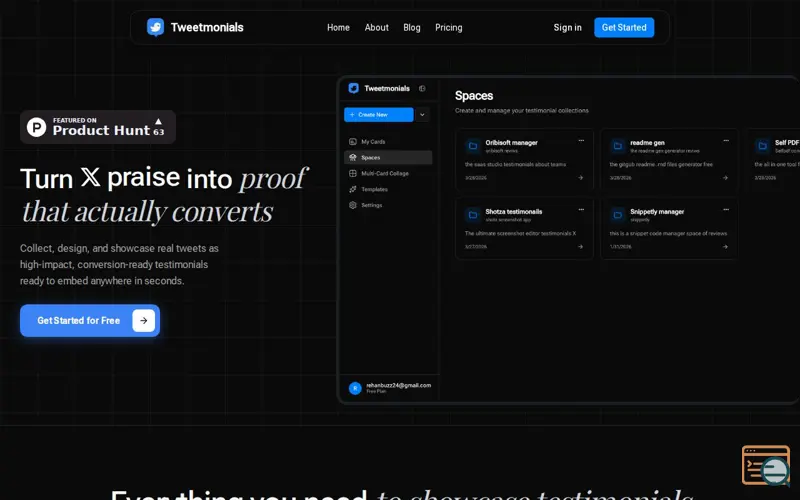Viewport: 800px width, 500px height.
Task: Open the Home nav link
Action: 338,28
